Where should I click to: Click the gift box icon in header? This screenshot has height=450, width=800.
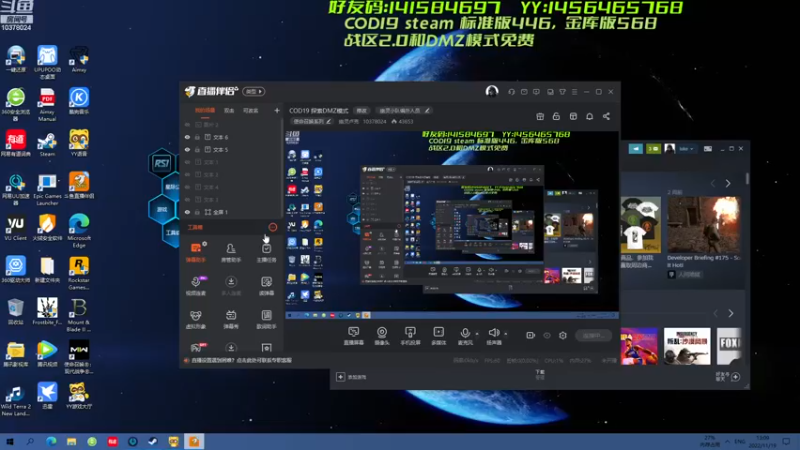point(540,116)
